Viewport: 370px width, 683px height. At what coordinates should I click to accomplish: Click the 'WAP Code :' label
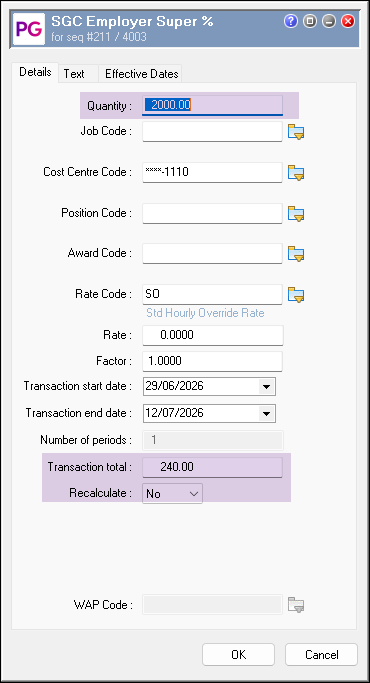(x=103, y=605)
